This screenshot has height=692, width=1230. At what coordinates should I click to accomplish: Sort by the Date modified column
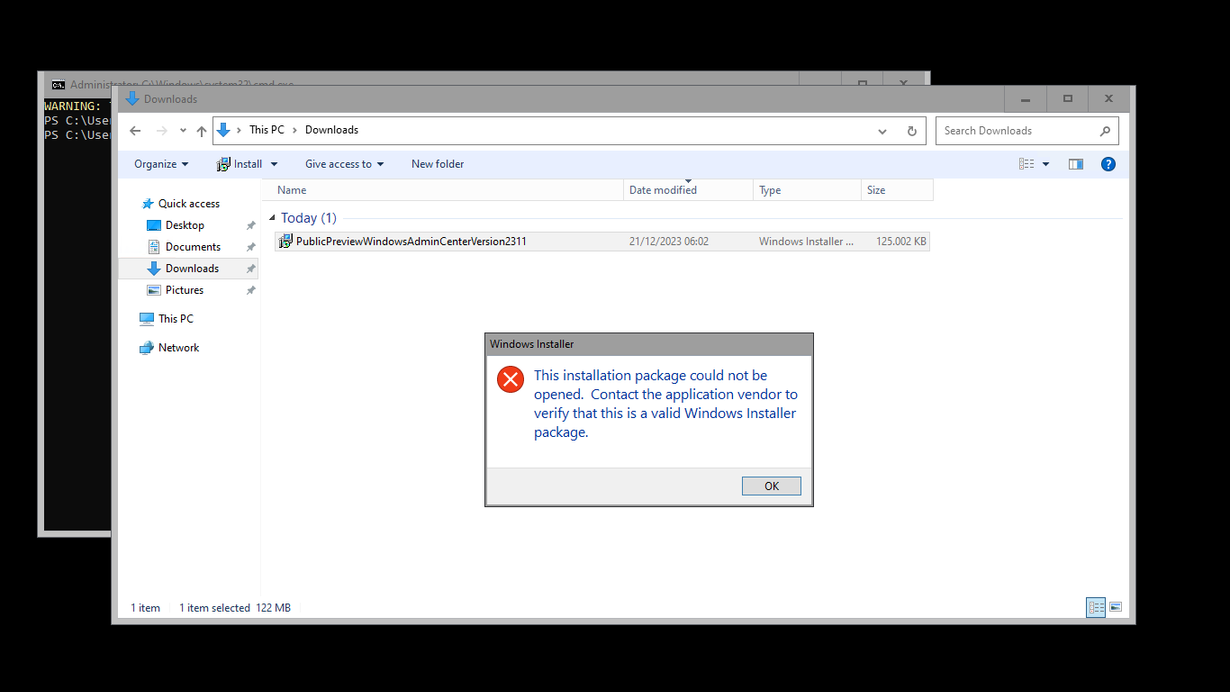(688, 190)
